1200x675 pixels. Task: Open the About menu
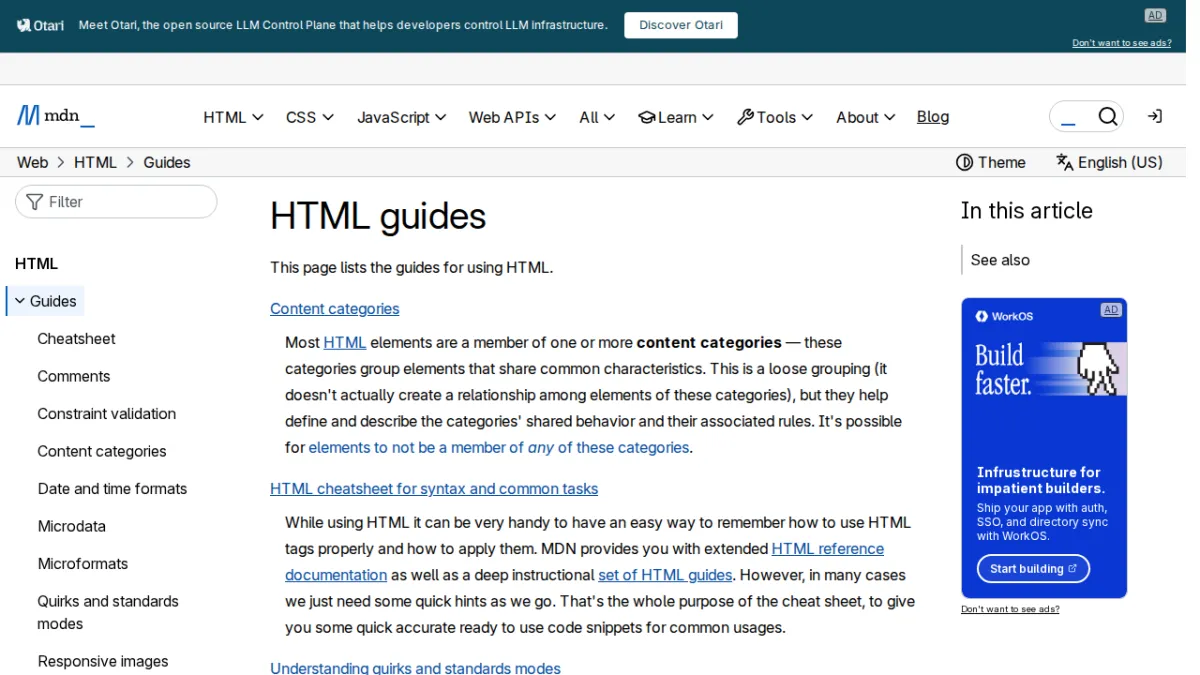point(865,117)
